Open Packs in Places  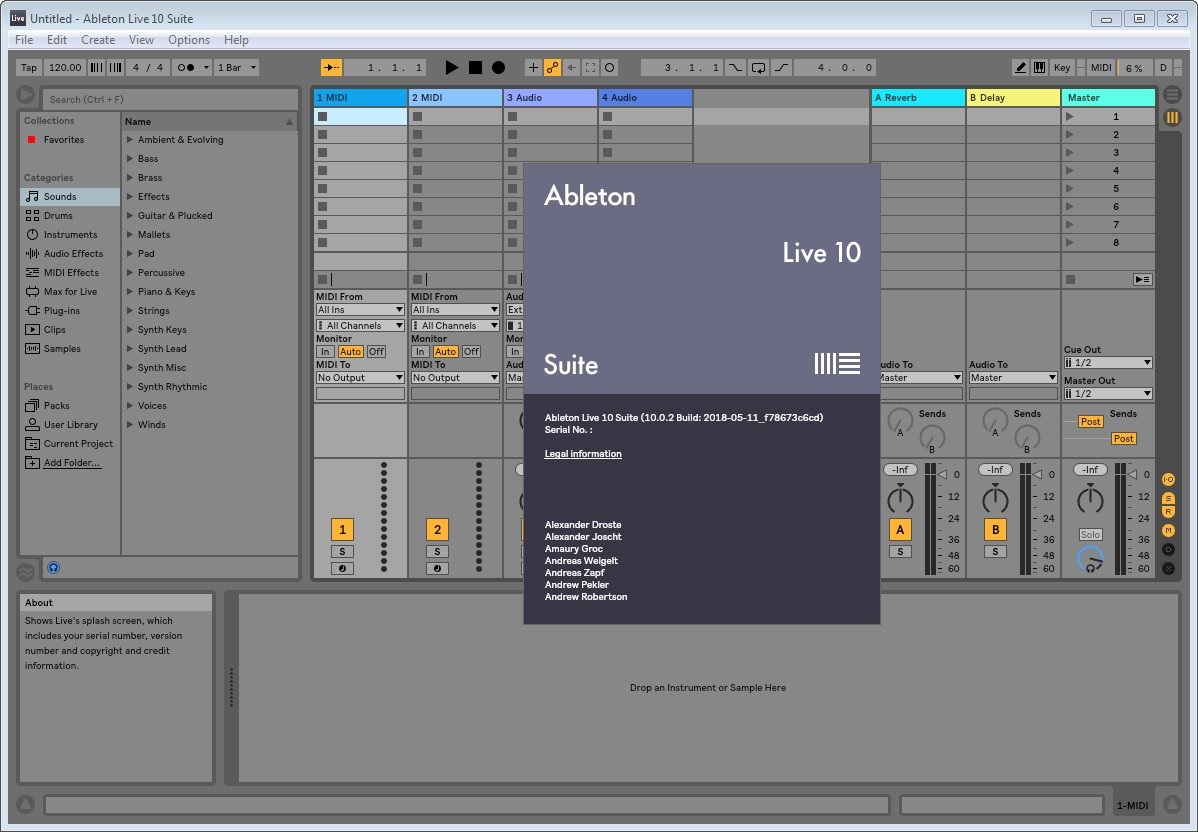pos(70,406)
